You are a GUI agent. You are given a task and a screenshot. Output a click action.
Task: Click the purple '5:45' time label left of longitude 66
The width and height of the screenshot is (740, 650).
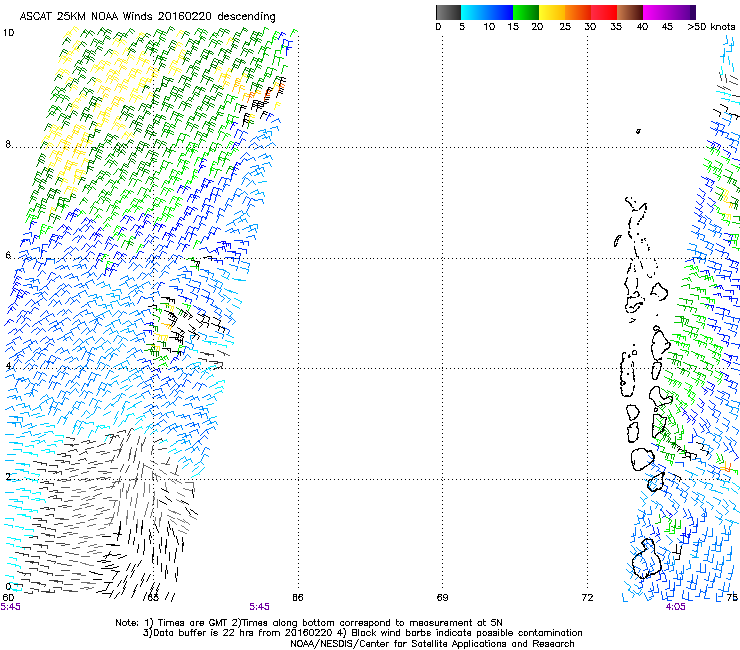[260, 607]
